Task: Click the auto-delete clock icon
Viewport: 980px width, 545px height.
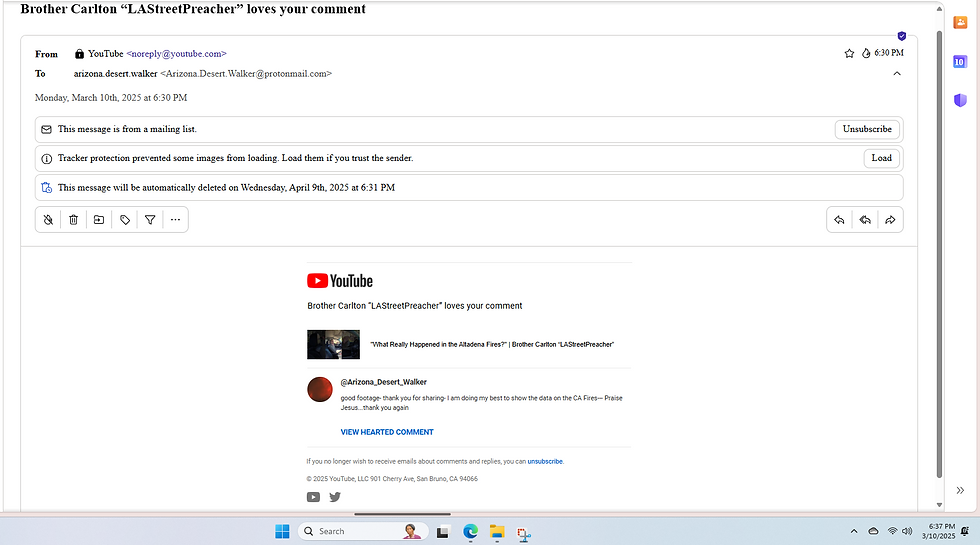Action: [46, 188]
